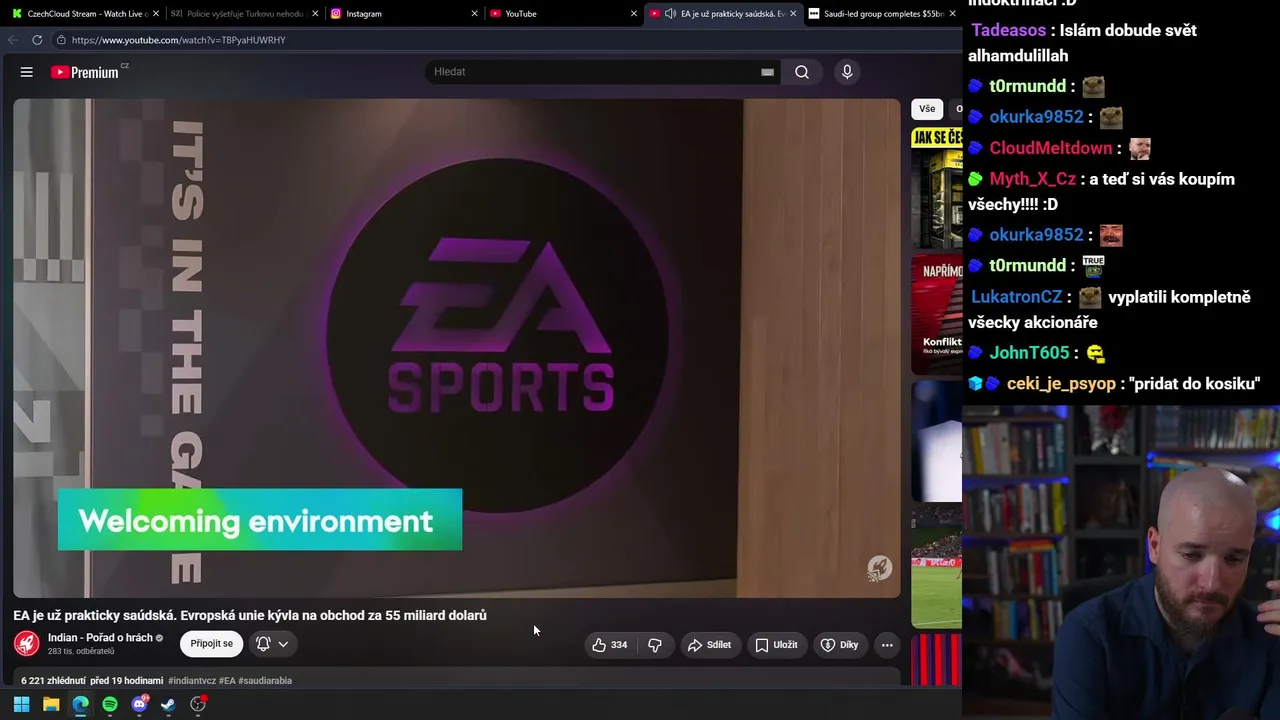This screenshot has width=1280, height=720.
Task: Open more actions three-dot menu
Action: pyautogui.click(x=887, y=645)
